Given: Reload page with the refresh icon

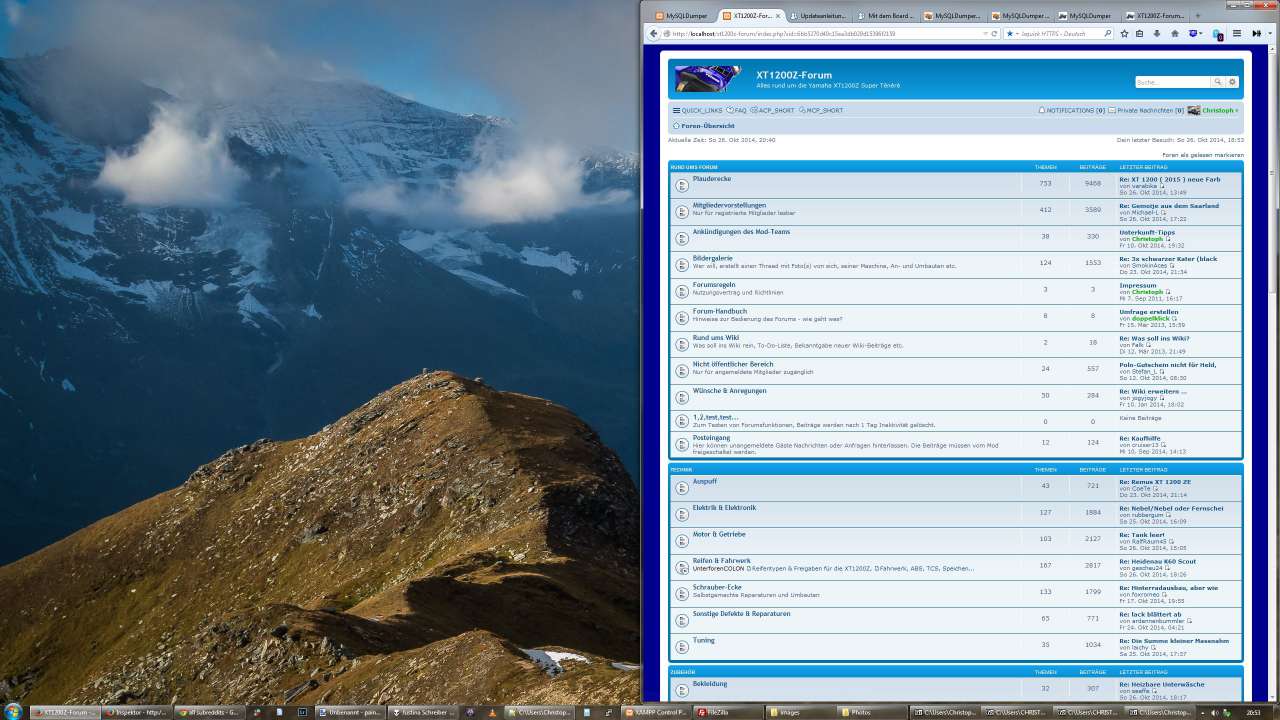Looking at the screenshot, I should (x=994, y=33).
